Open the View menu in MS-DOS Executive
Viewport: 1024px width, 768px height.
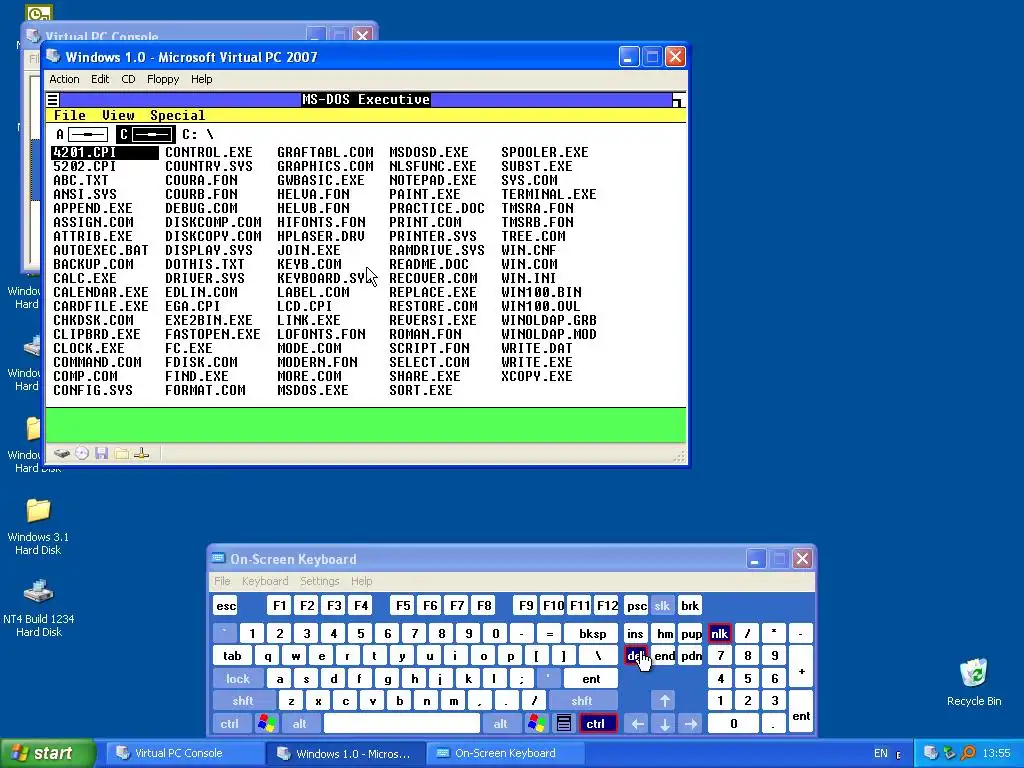118,116
